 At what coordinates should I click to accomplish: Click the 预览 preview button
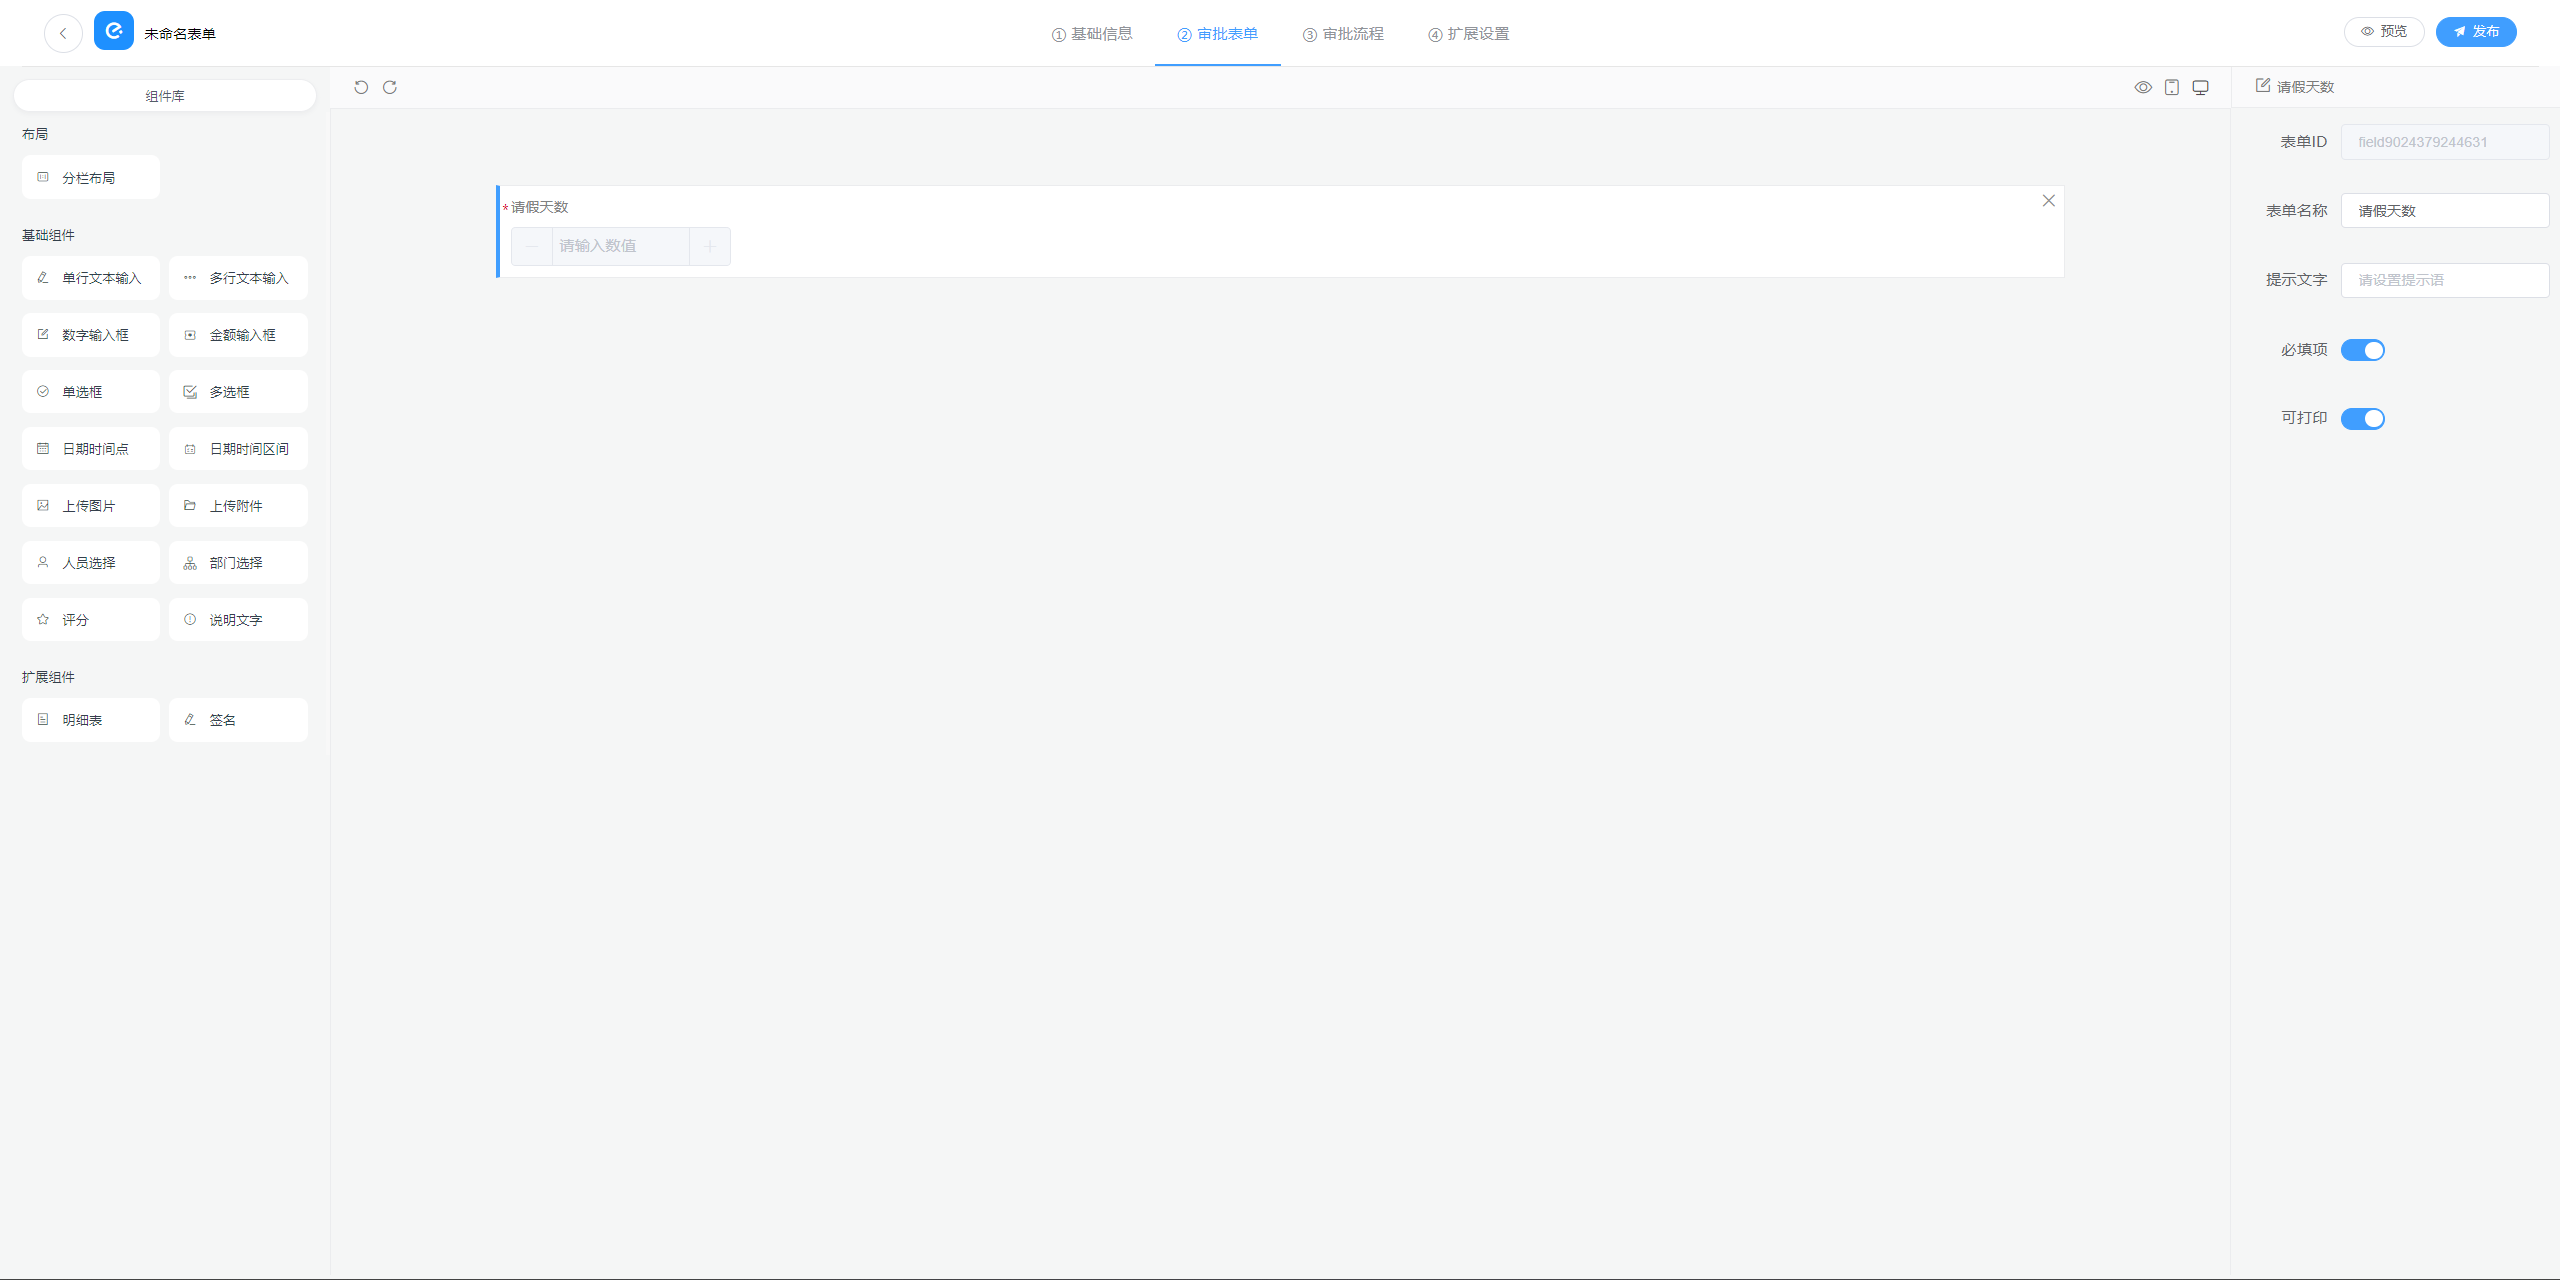pos(2384,32)
